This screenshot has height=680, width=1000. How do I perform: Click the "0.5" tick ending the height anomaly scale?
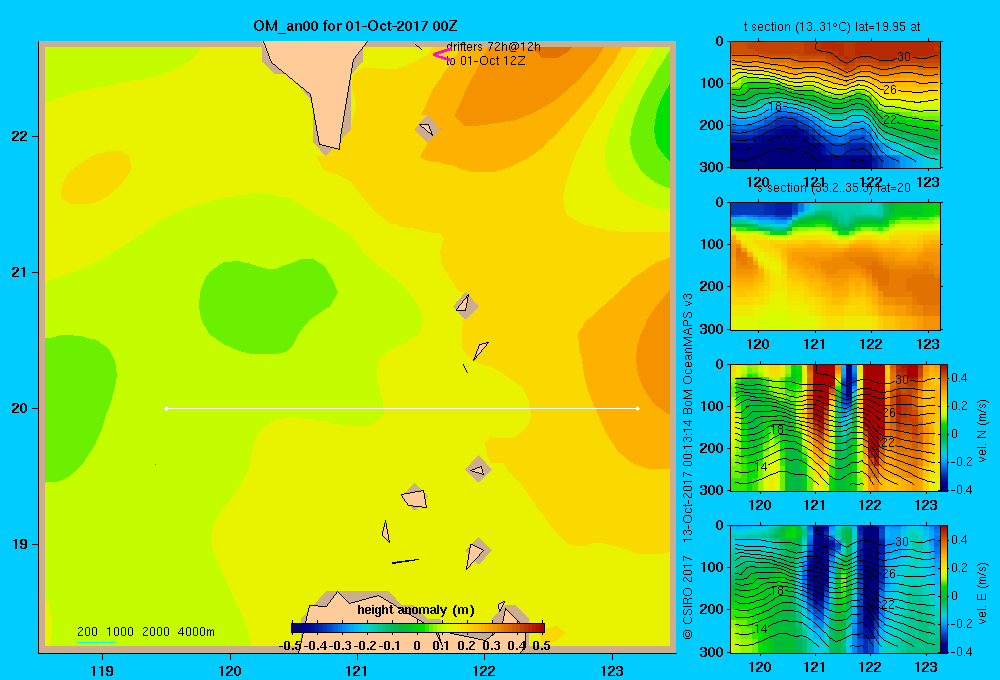click(x=541, y=646)
